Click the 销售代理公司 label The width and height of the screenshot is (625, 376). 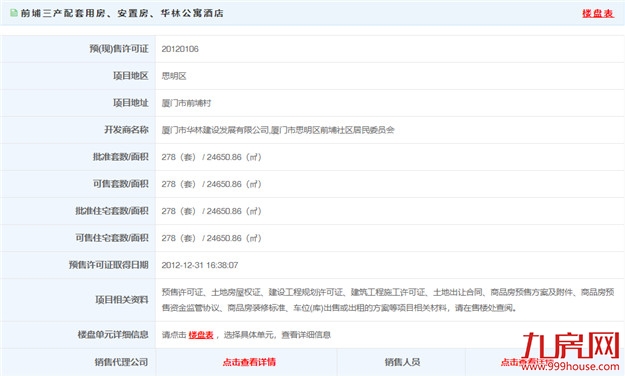122,362
